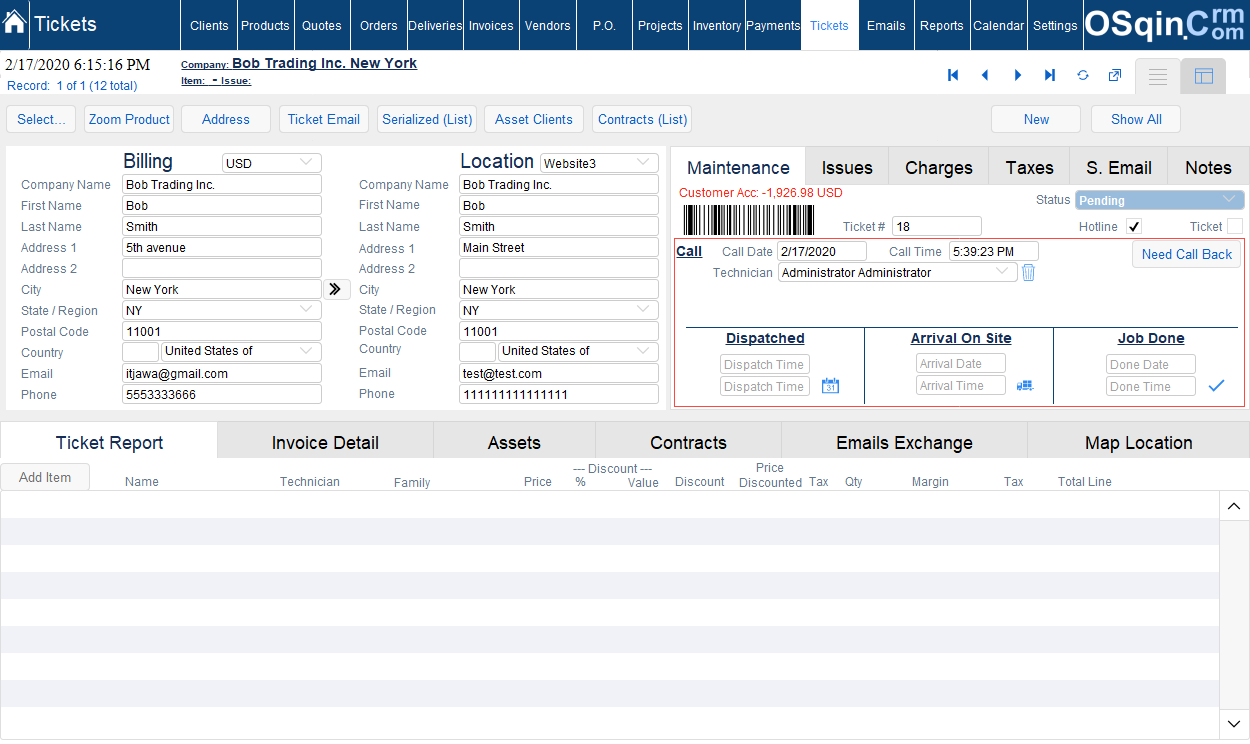This screenshot has width=1250, height=744.
Task: Click the calendar icon under Dispatched
Action: [830, 386]
